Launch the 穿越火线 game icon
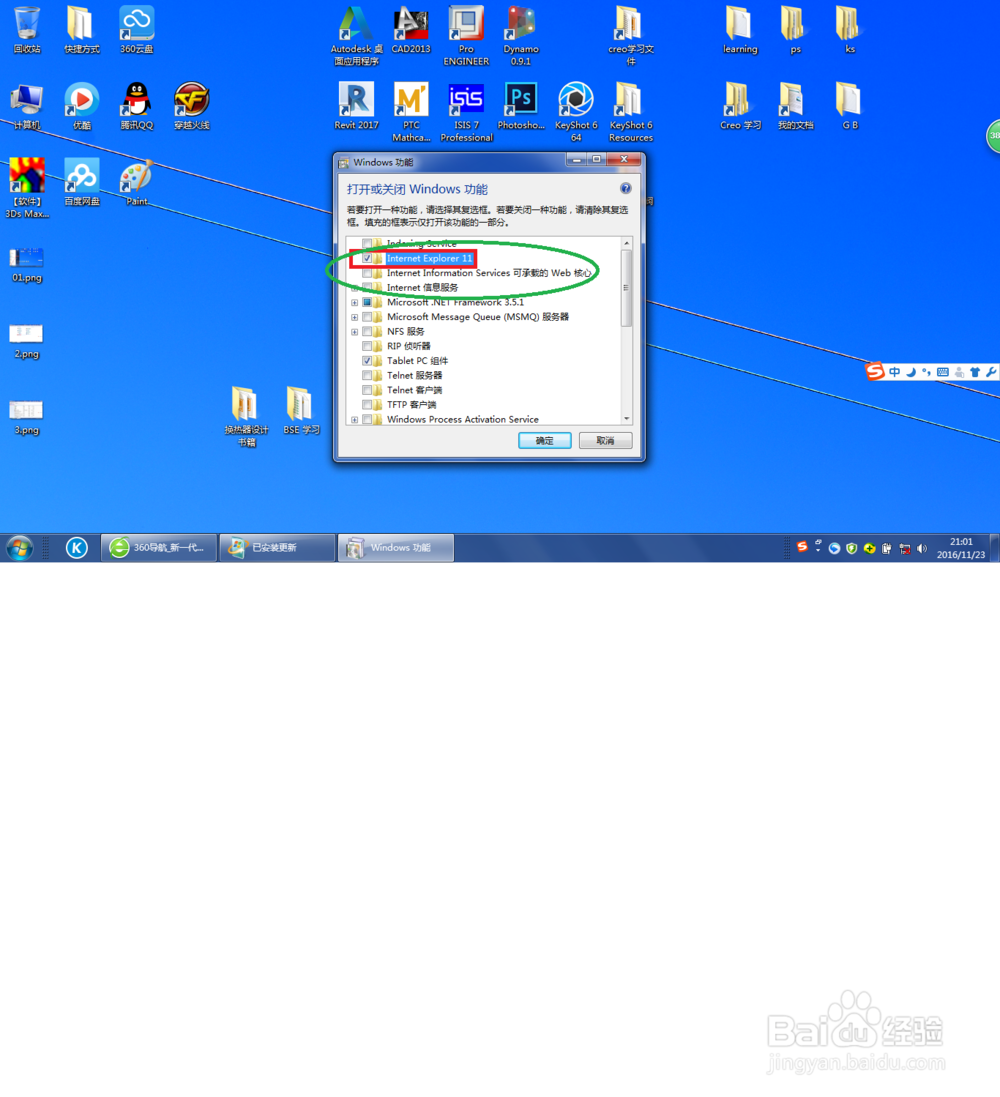1000x1097 pixels. (x=192, y=106)
